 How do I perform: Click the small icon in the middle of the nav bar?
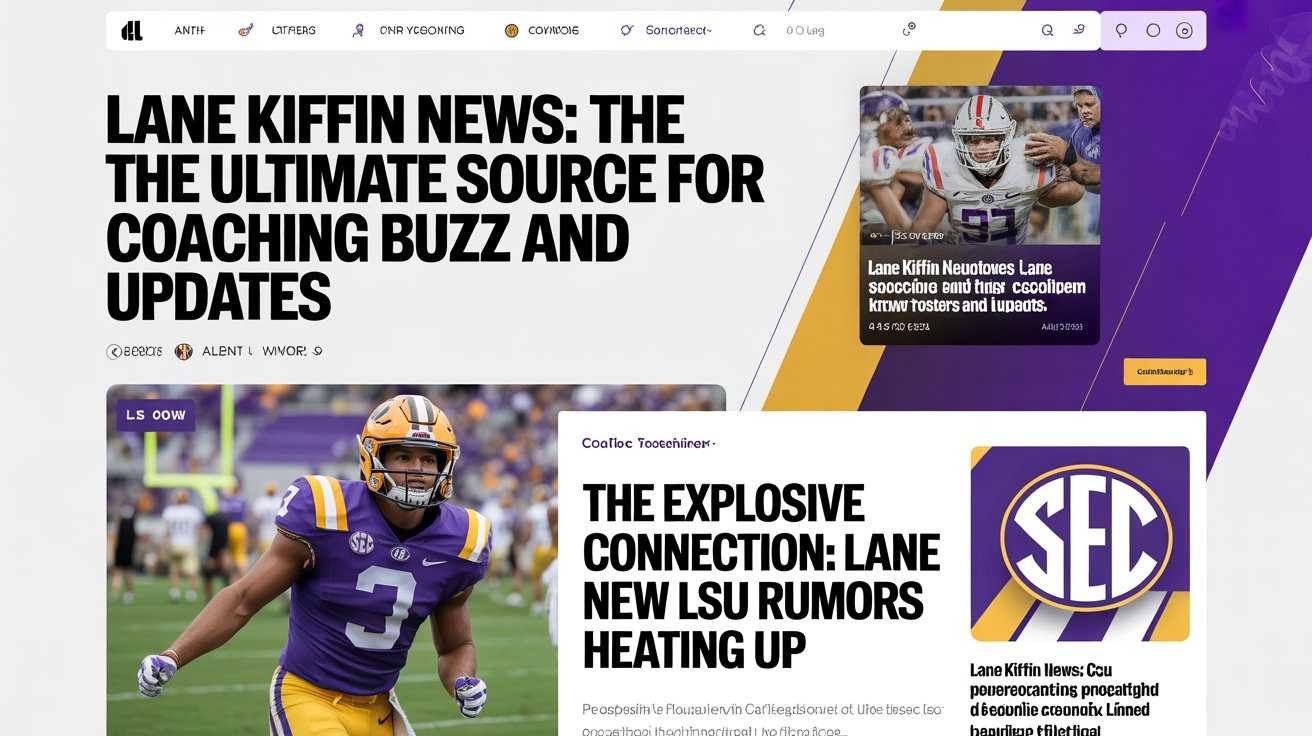click(x=909, y=31)
